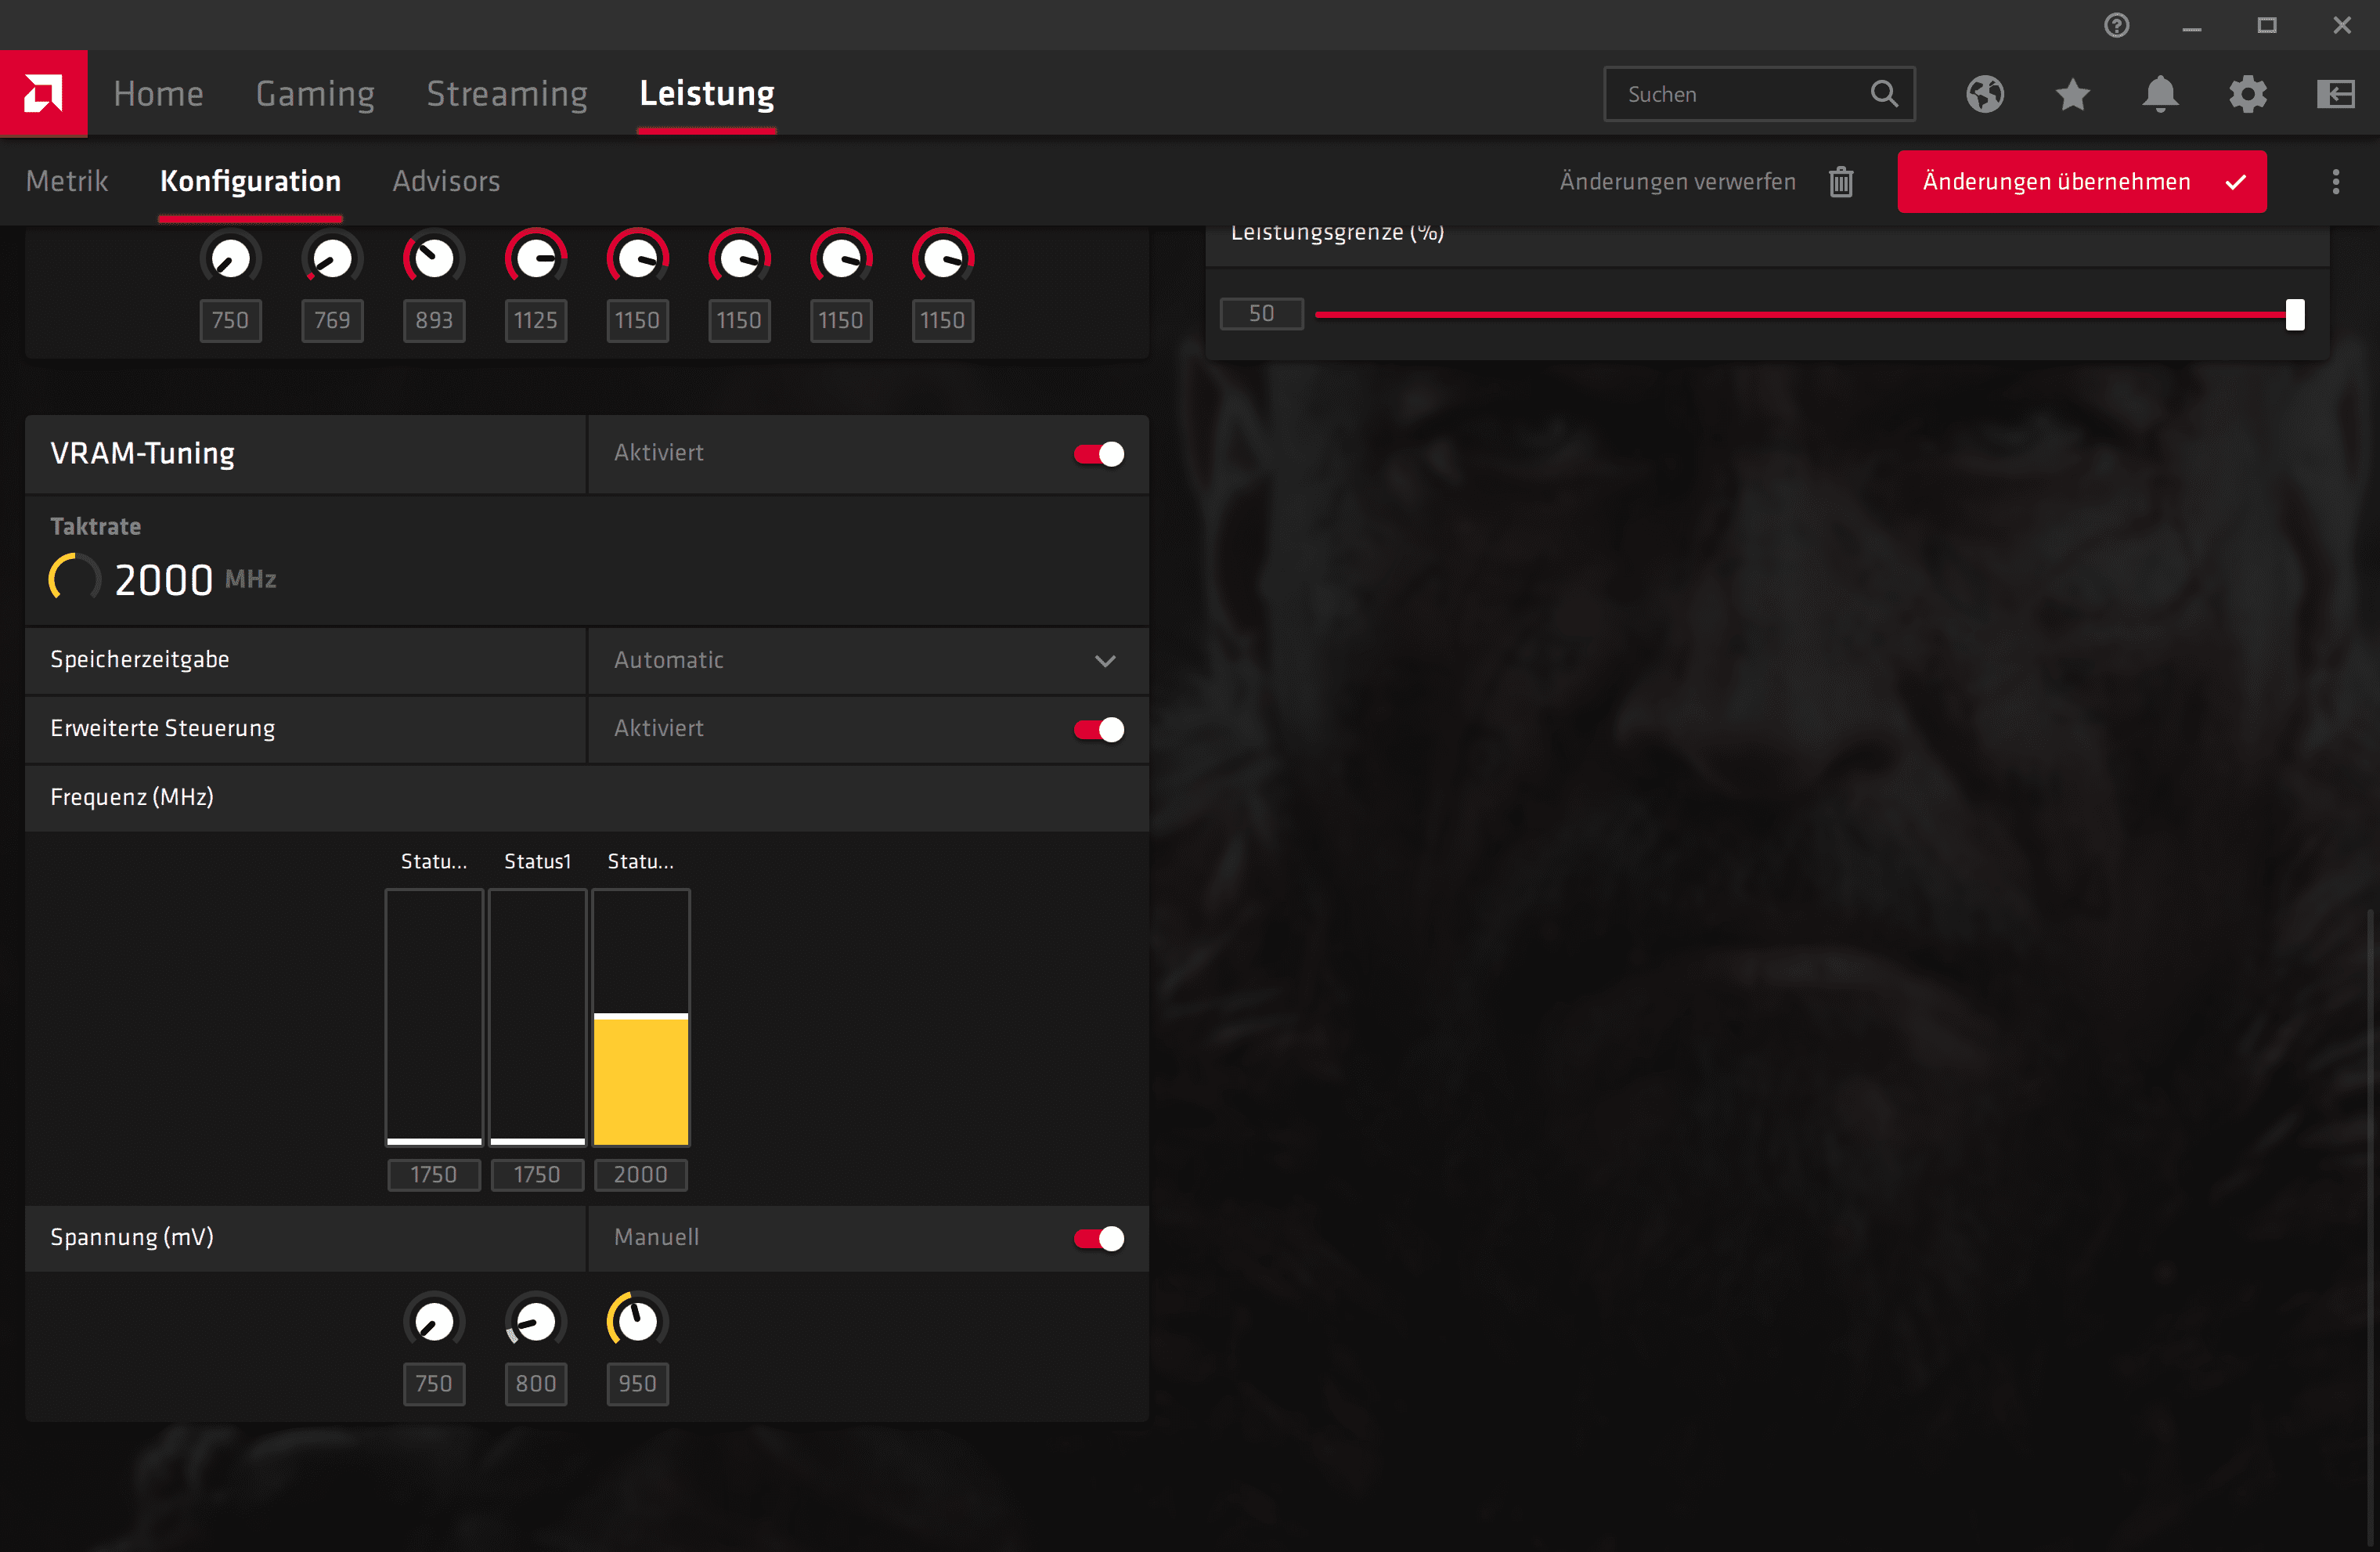Click the frequency value field showing 2000
The height and width of the screenshot is (1552, 2380).
[641, 1175]
